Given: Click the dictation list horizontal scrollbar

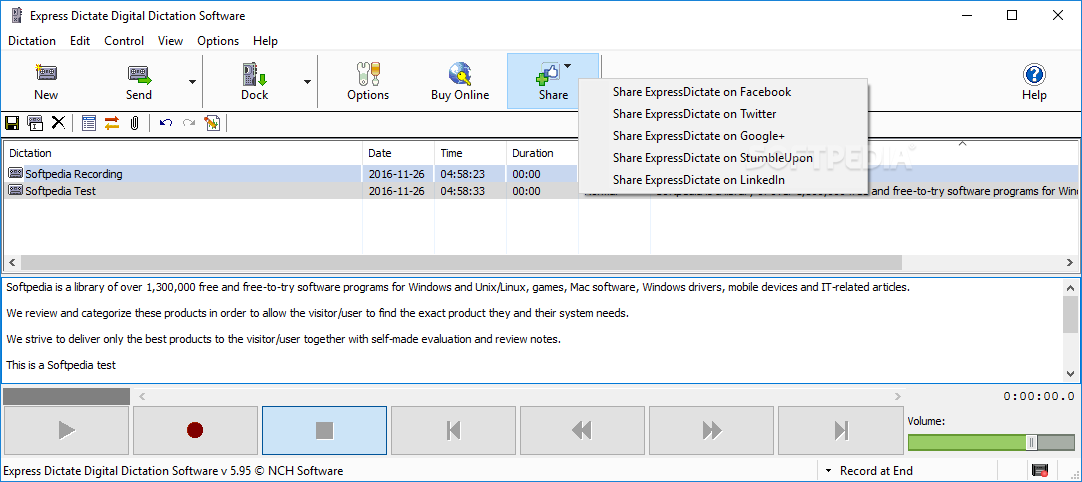Looking at the screenshot, I should pos(461,263).
